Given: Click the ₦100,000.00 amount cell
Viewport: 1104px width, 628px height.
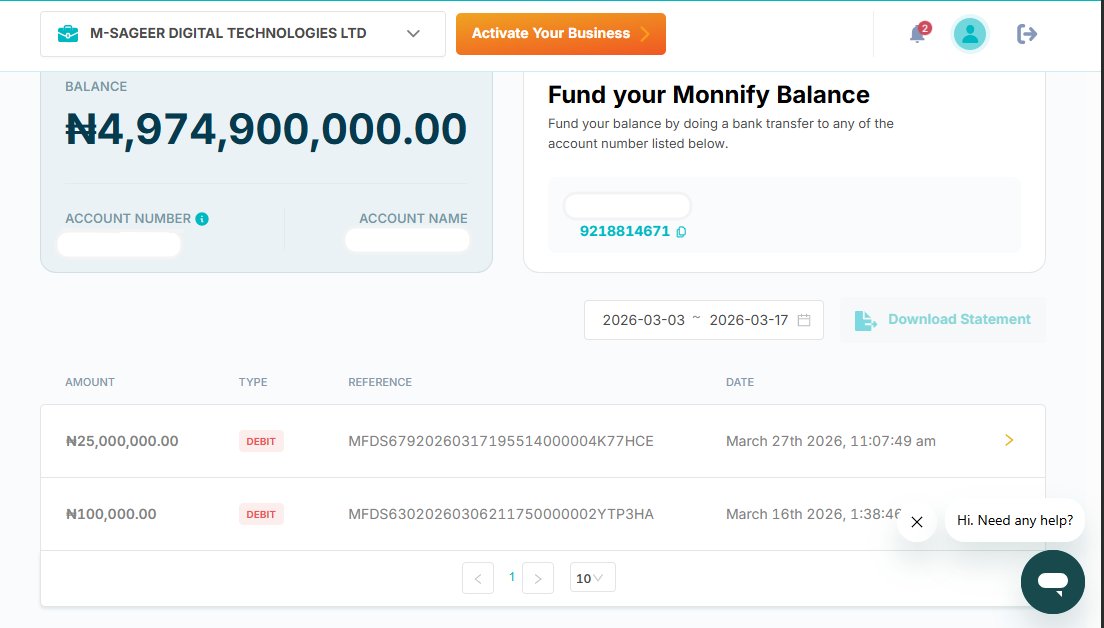Looking at the screenshot, I should [111, 515].
